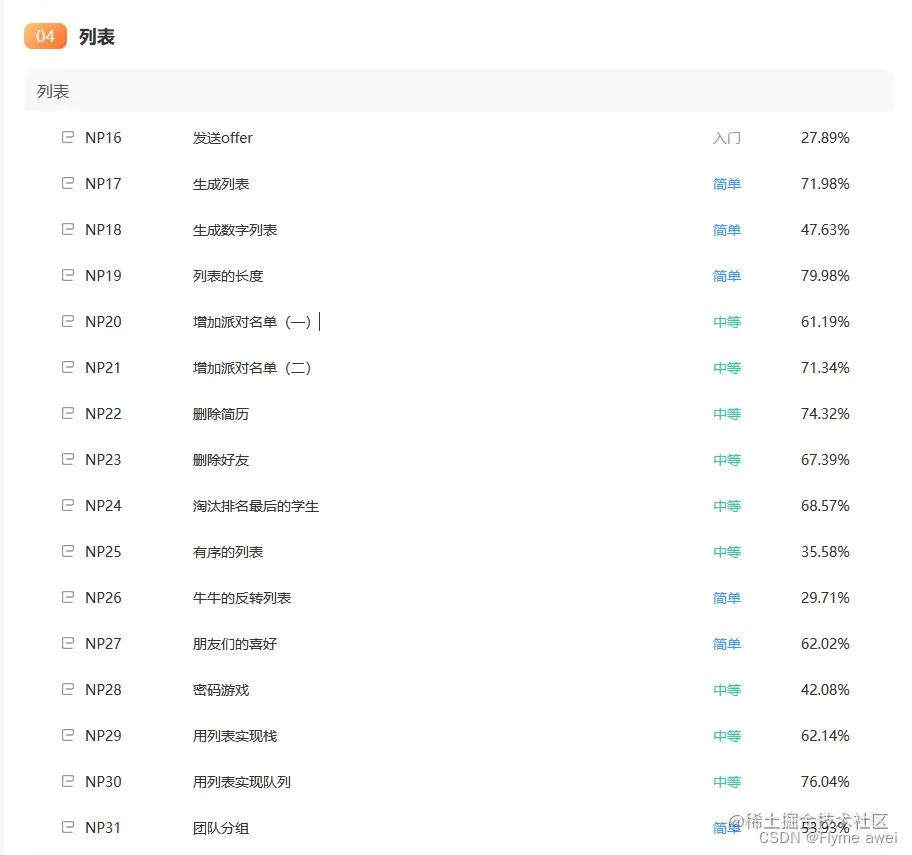
Task: Select the 中等 tag beside 删除好友
Action: (727, 459)
